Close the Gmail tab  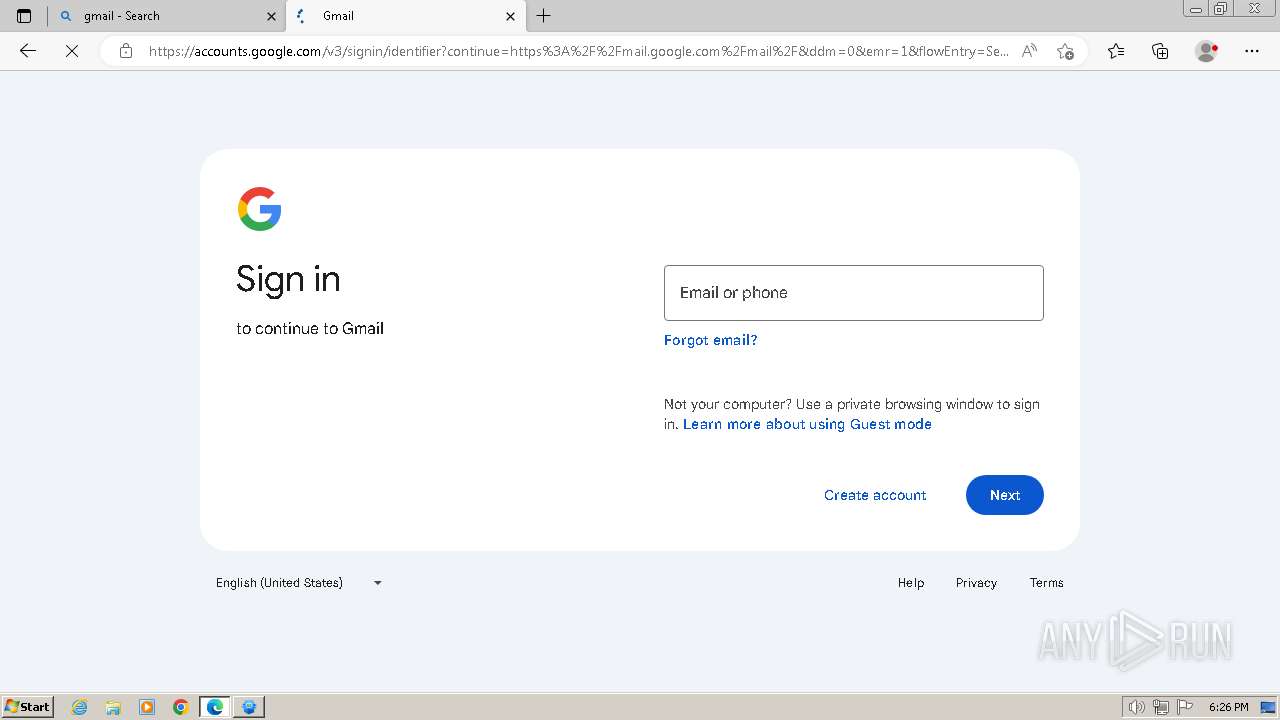[511, 16]
